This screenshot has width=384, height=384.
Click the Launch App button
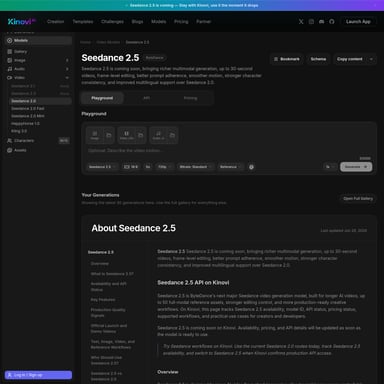coord(358,22)
